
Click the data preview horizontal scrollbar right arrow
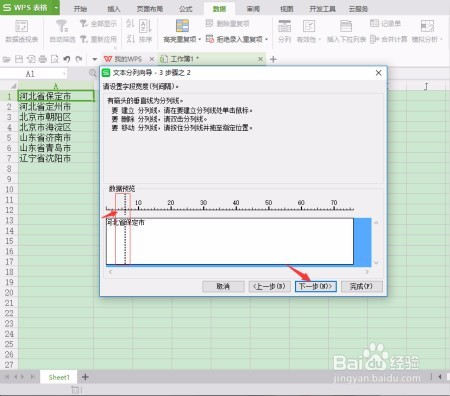(367, 272)
